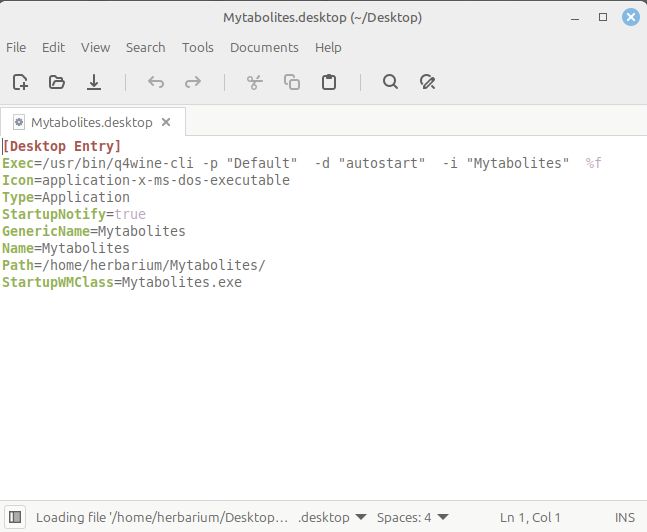Click the Copy toolbar icon

pos(292,82)
